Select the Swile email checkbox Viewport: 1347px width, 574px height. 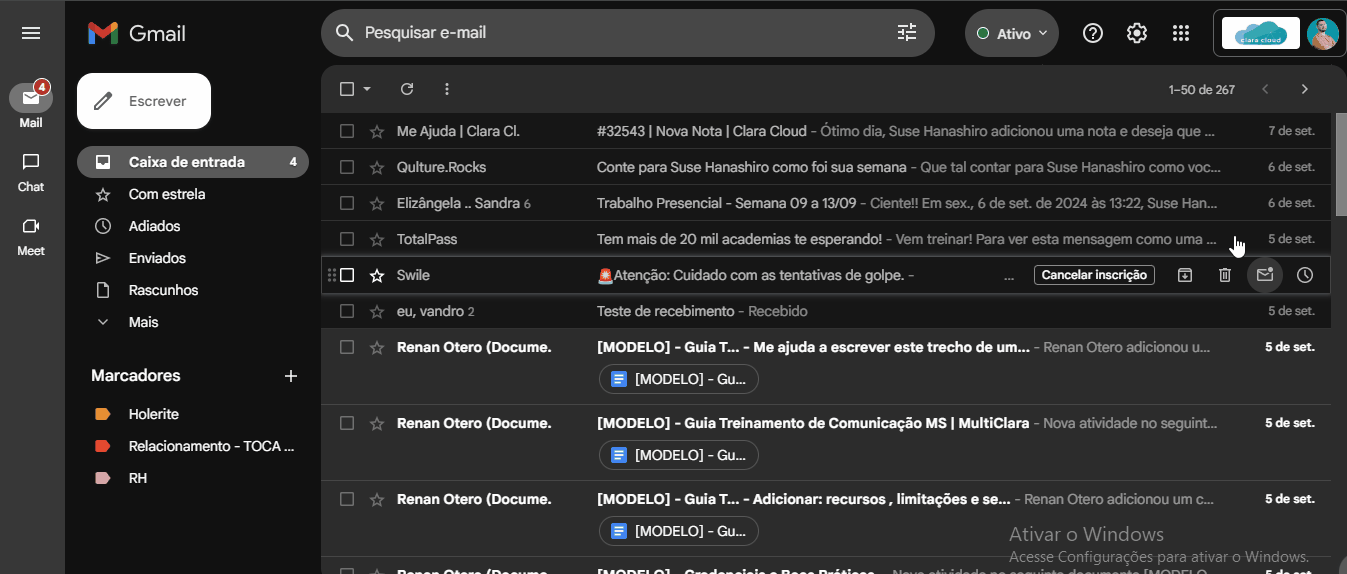tap(347, 275)
